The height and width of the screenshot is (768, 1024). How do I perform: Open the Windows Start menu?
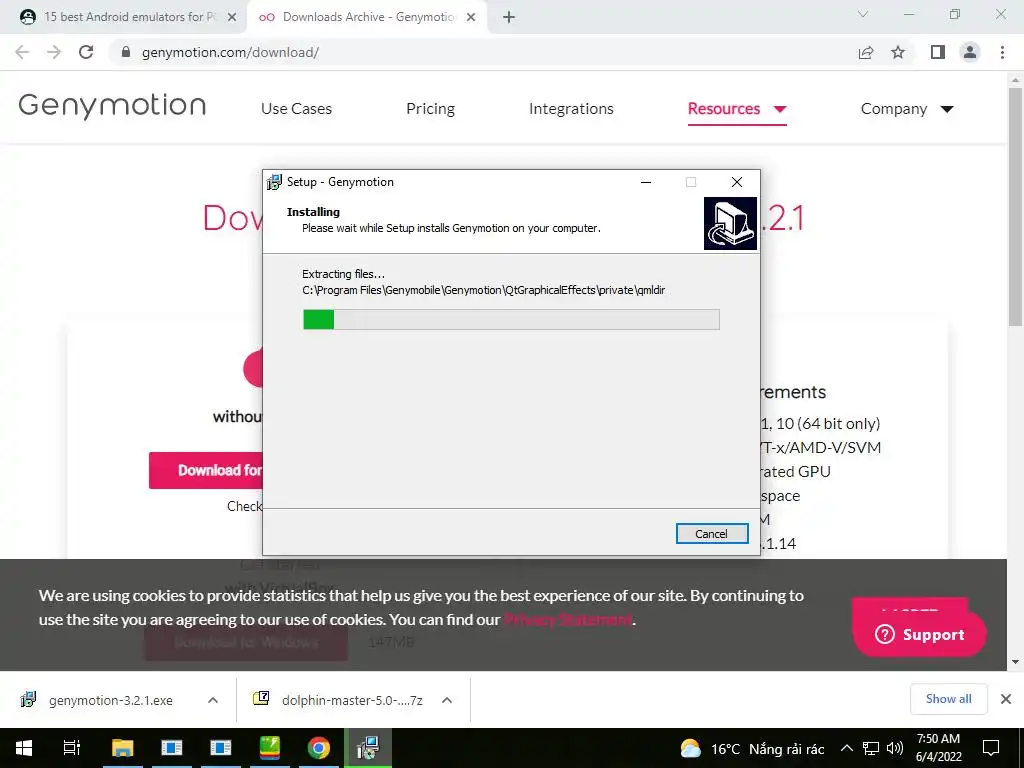(x=24, y=748)
